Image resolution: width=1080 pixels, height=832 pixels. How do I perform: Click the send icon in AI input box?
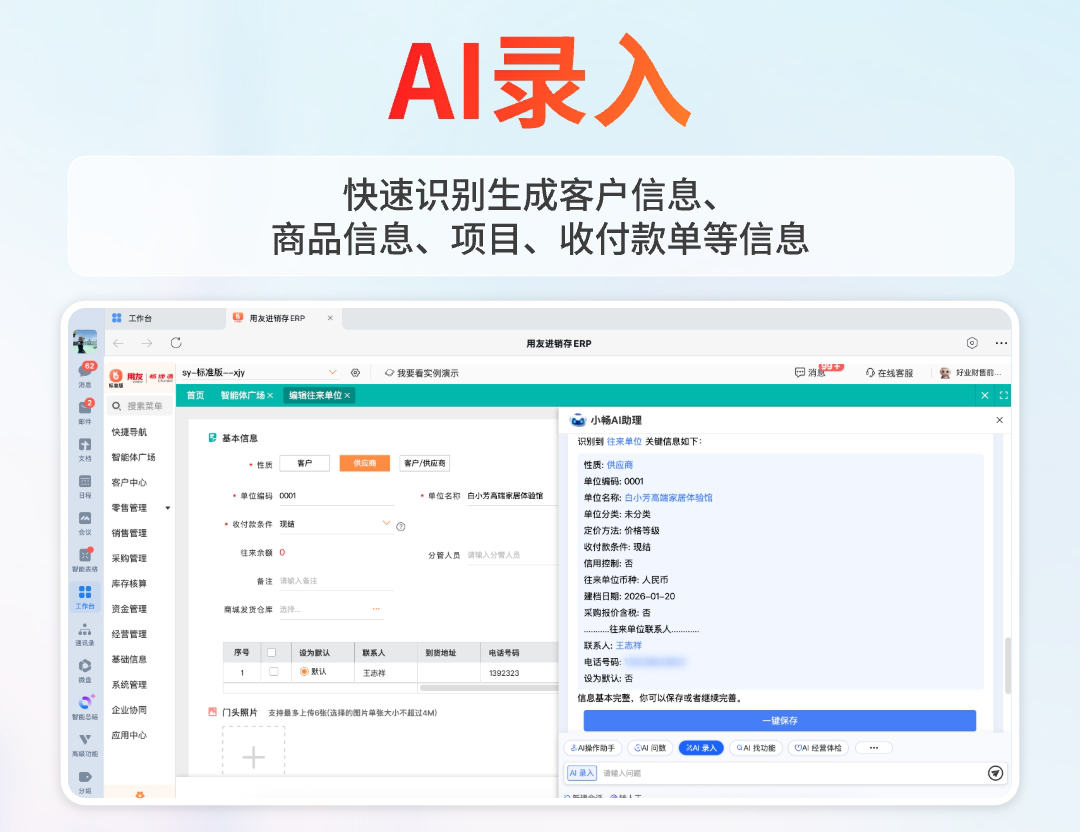coord(995,773)
